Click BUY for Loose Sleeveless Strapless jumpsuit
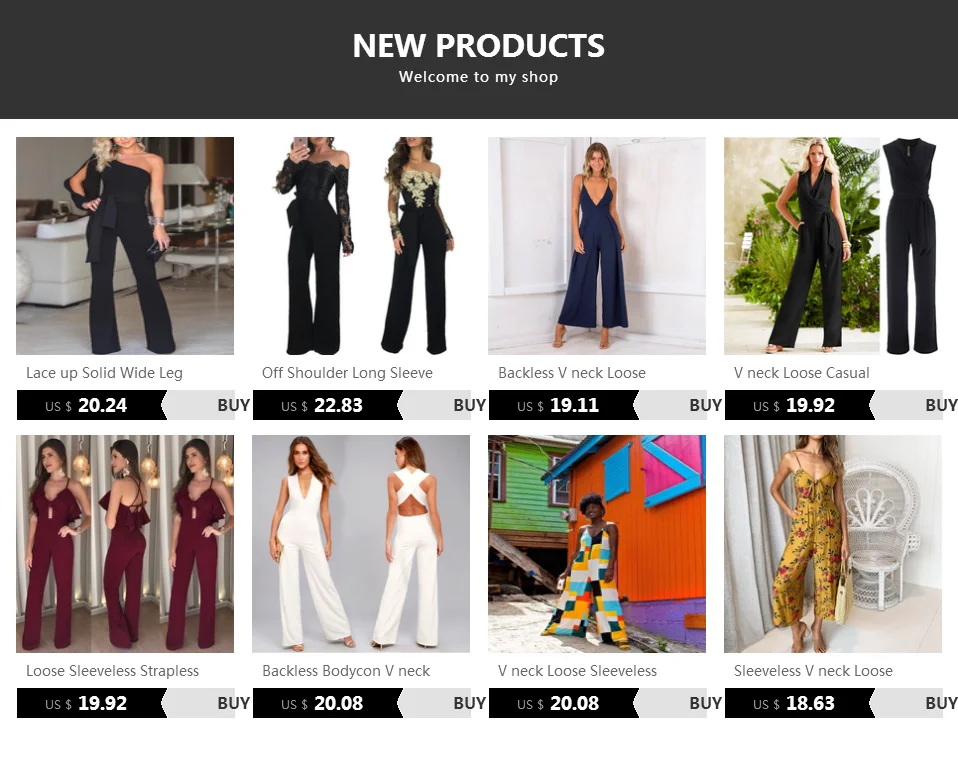Image resolution: width=958 pixels, height=757 pixels. (233, 703)
